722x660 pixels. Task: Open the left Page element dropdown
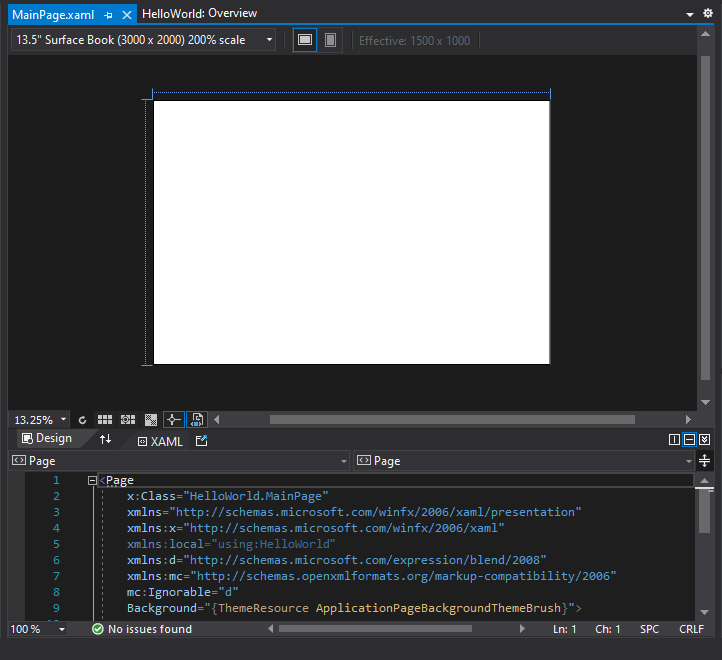click(179, 461)
